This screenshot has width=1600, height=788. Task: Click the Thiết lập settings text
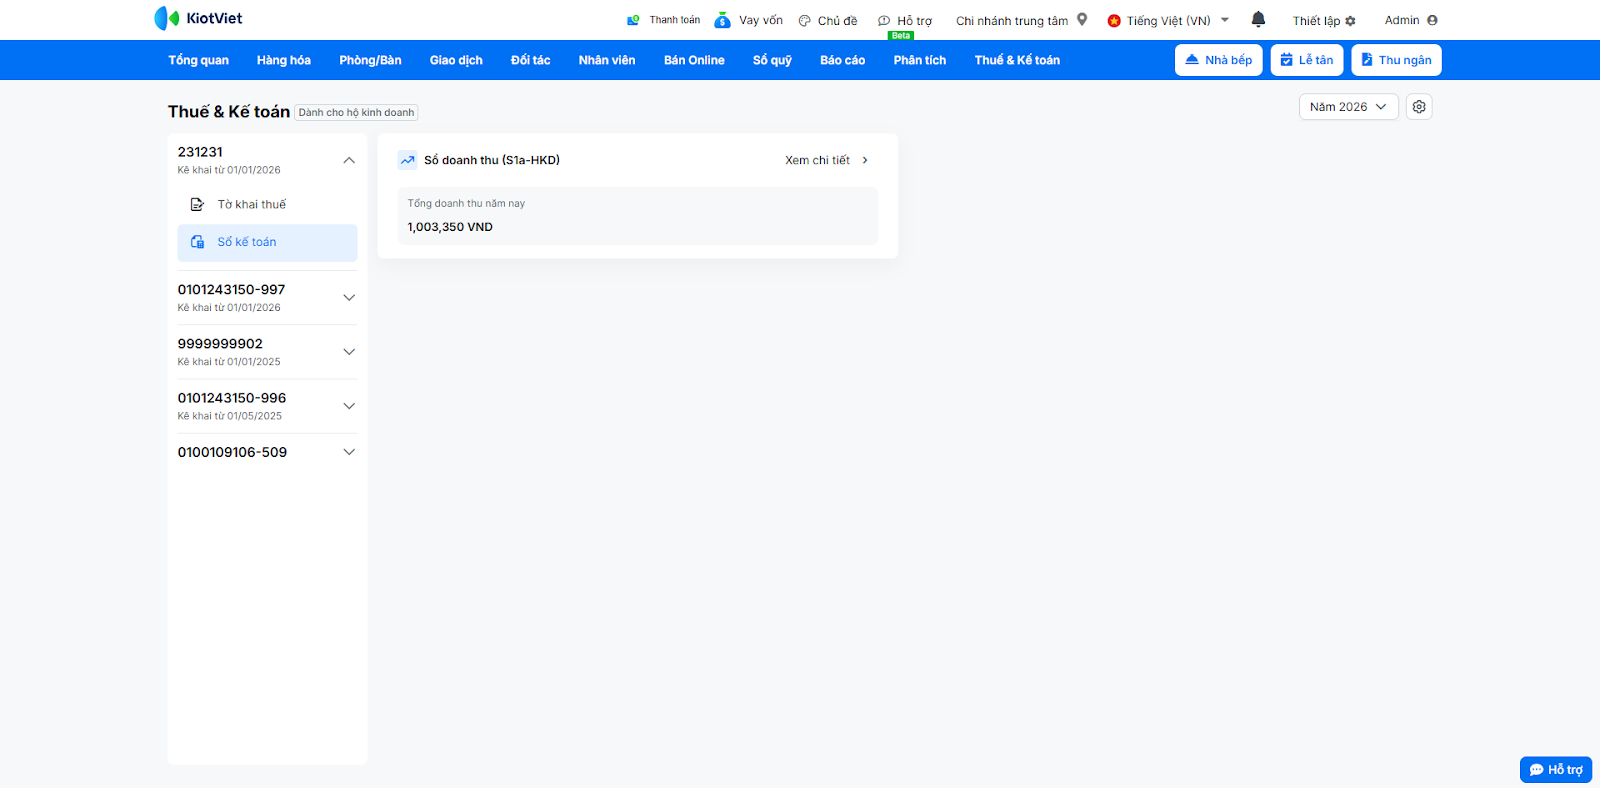tap(1316, 21)
